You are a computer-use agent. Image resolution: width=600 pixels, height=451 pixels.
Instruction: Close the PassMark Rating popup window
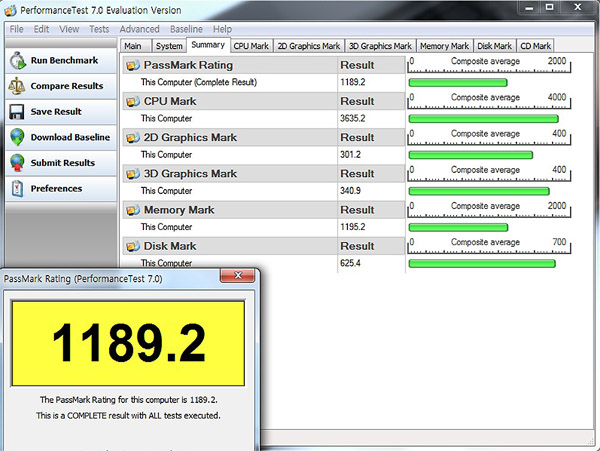coord(238,275)
